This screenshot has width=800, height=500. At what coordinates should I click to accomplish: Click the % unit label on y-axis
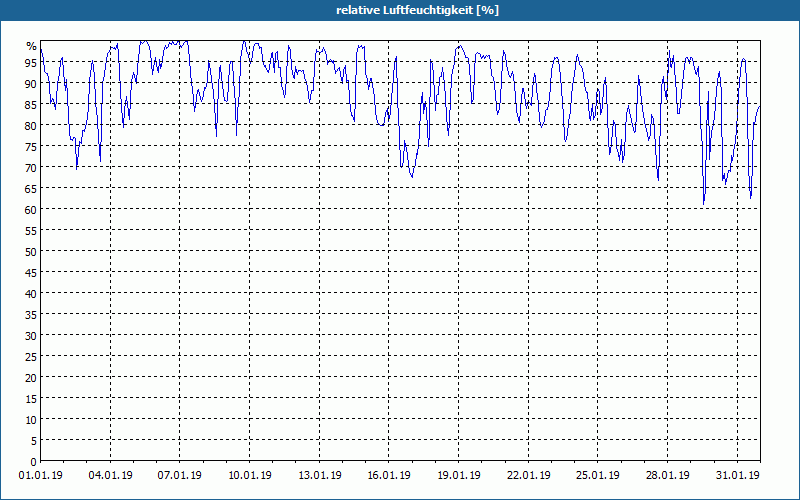coord(32,46)
